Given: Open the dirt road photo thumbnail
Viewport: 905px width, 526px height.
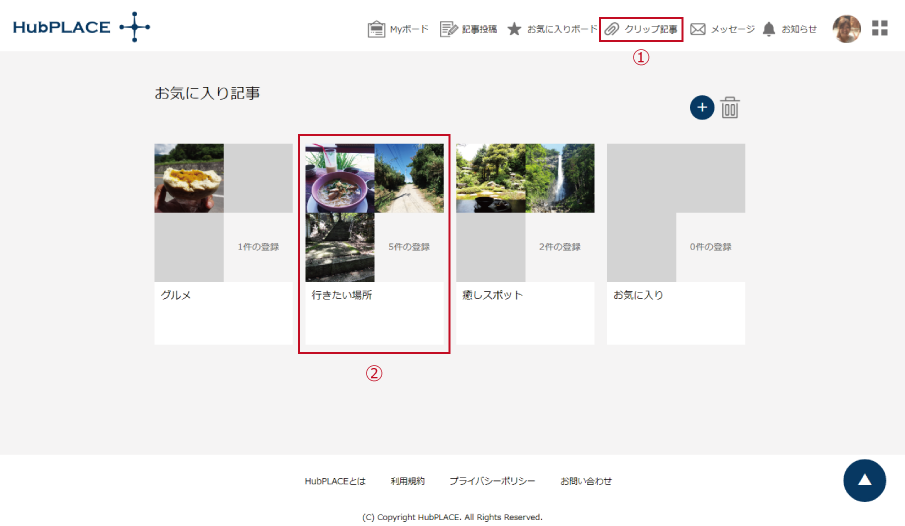Looking at the screenshot, I should point(409,178).
